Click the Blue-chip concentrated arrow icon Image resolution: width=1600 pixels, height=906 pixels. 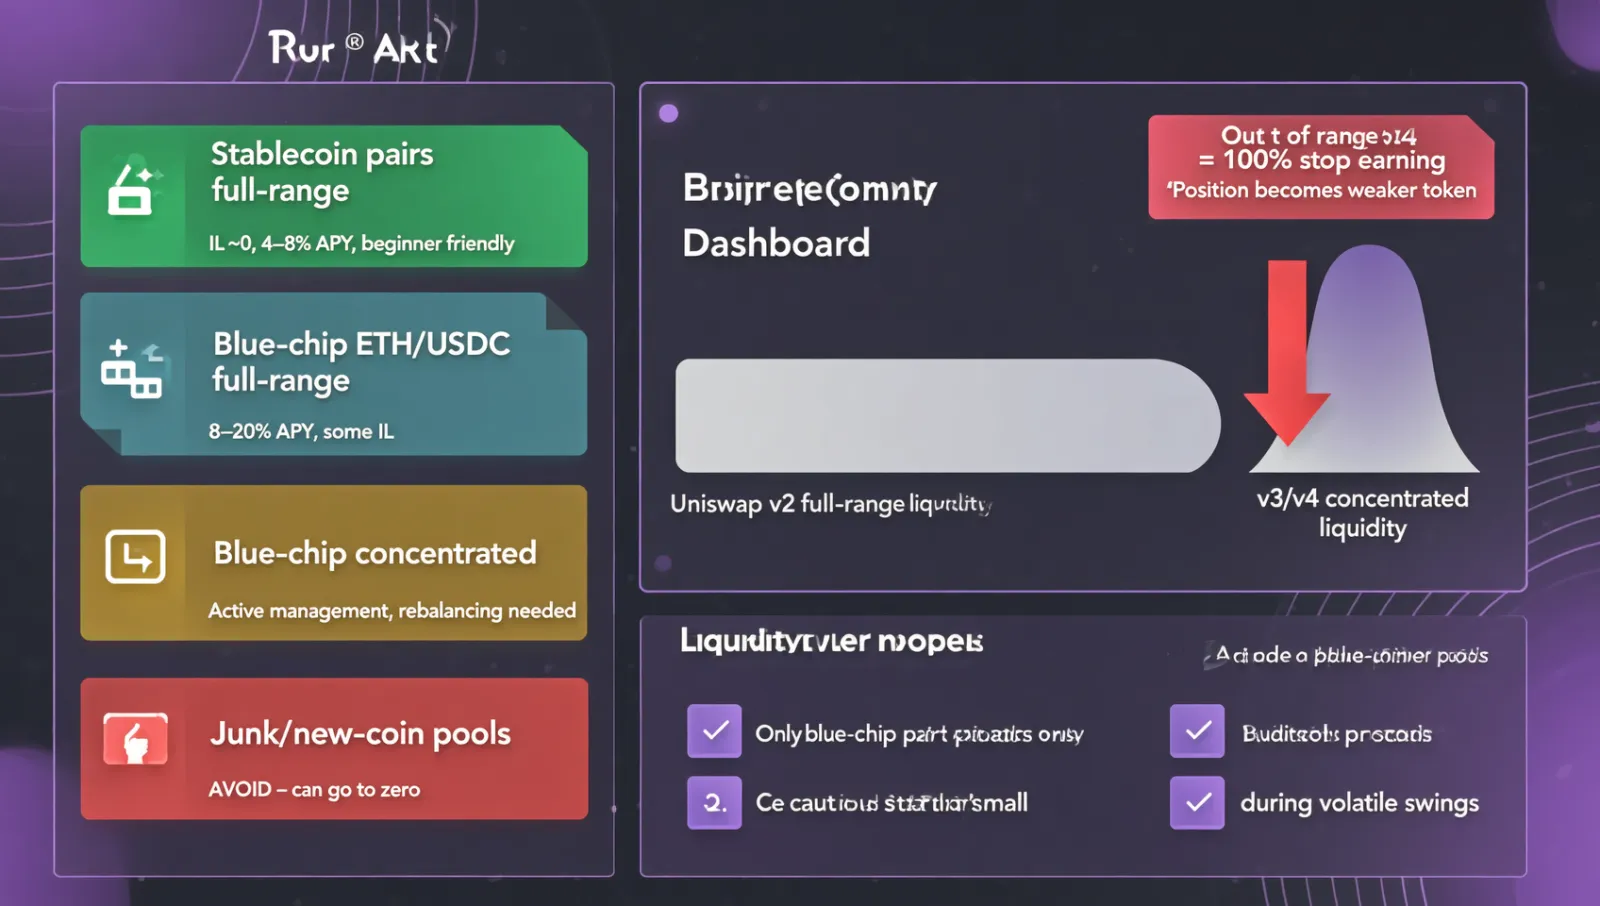coord(135,556)
